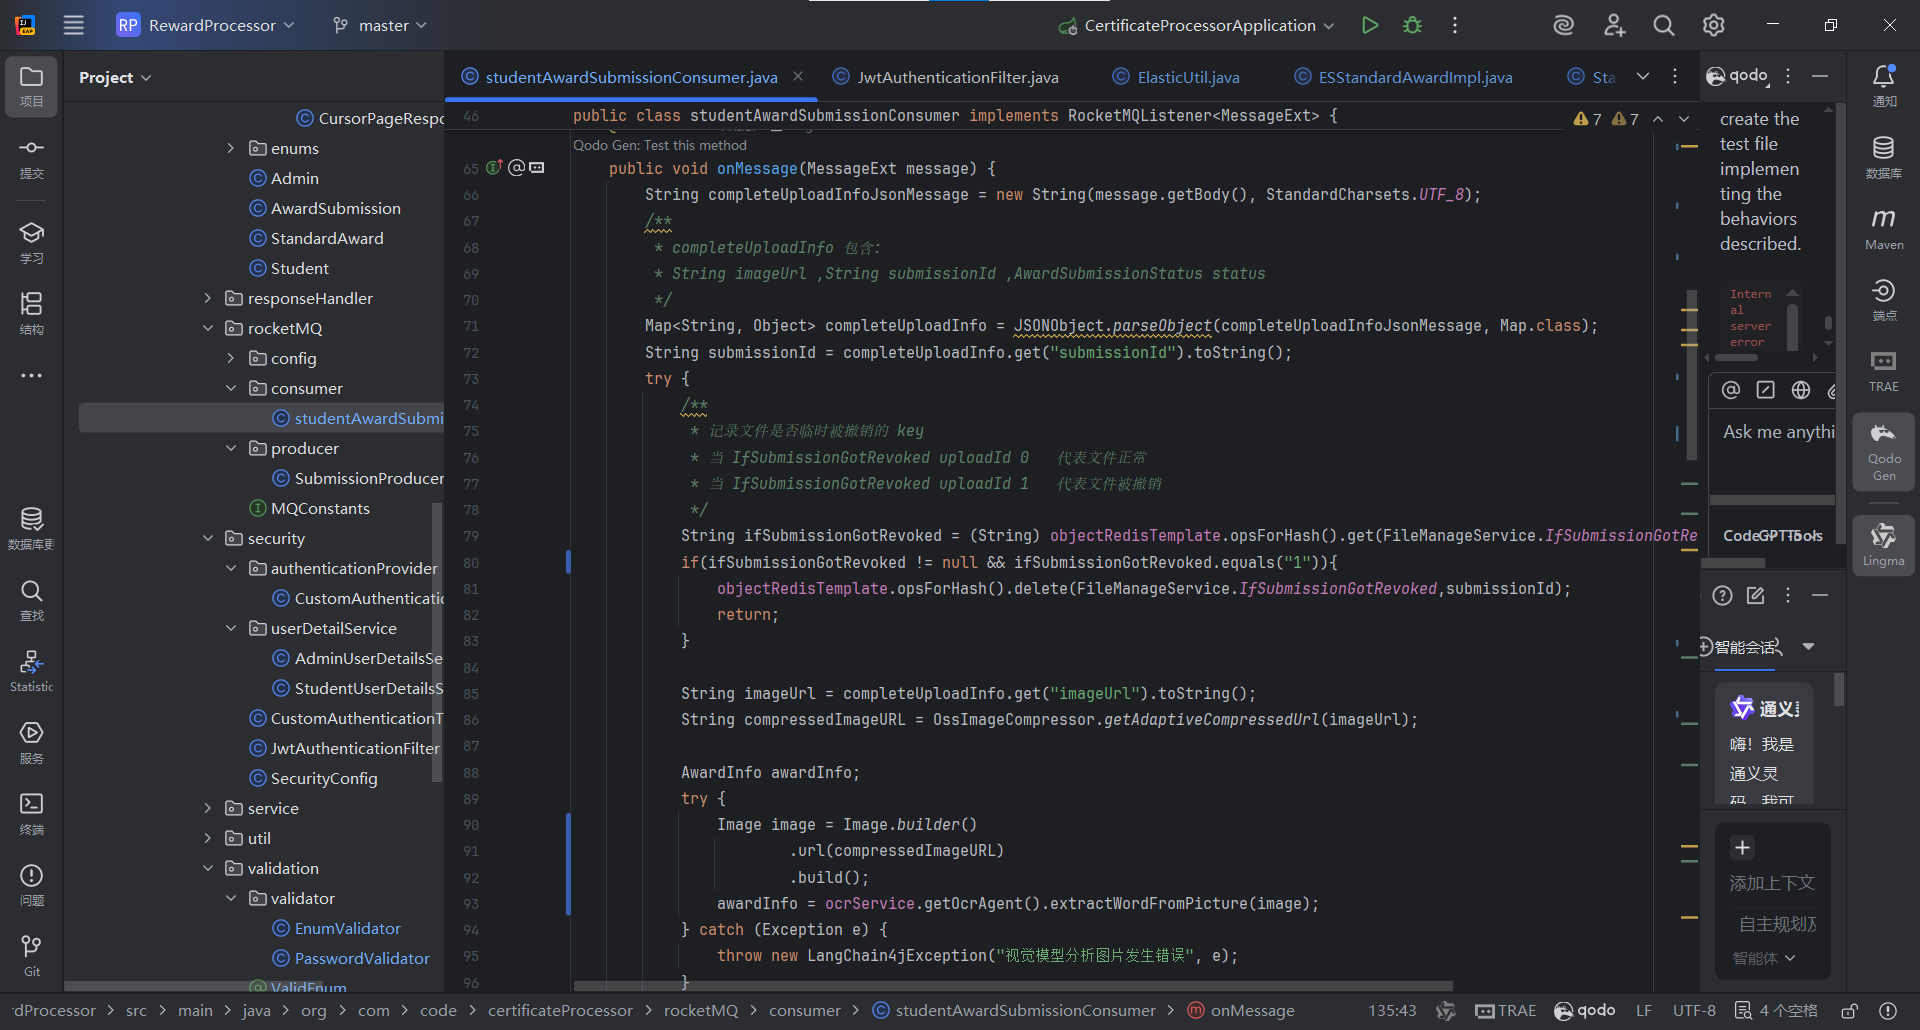Open the Structure tool window
This screenshot has width=1920, height=1030.
coord(32,314)
